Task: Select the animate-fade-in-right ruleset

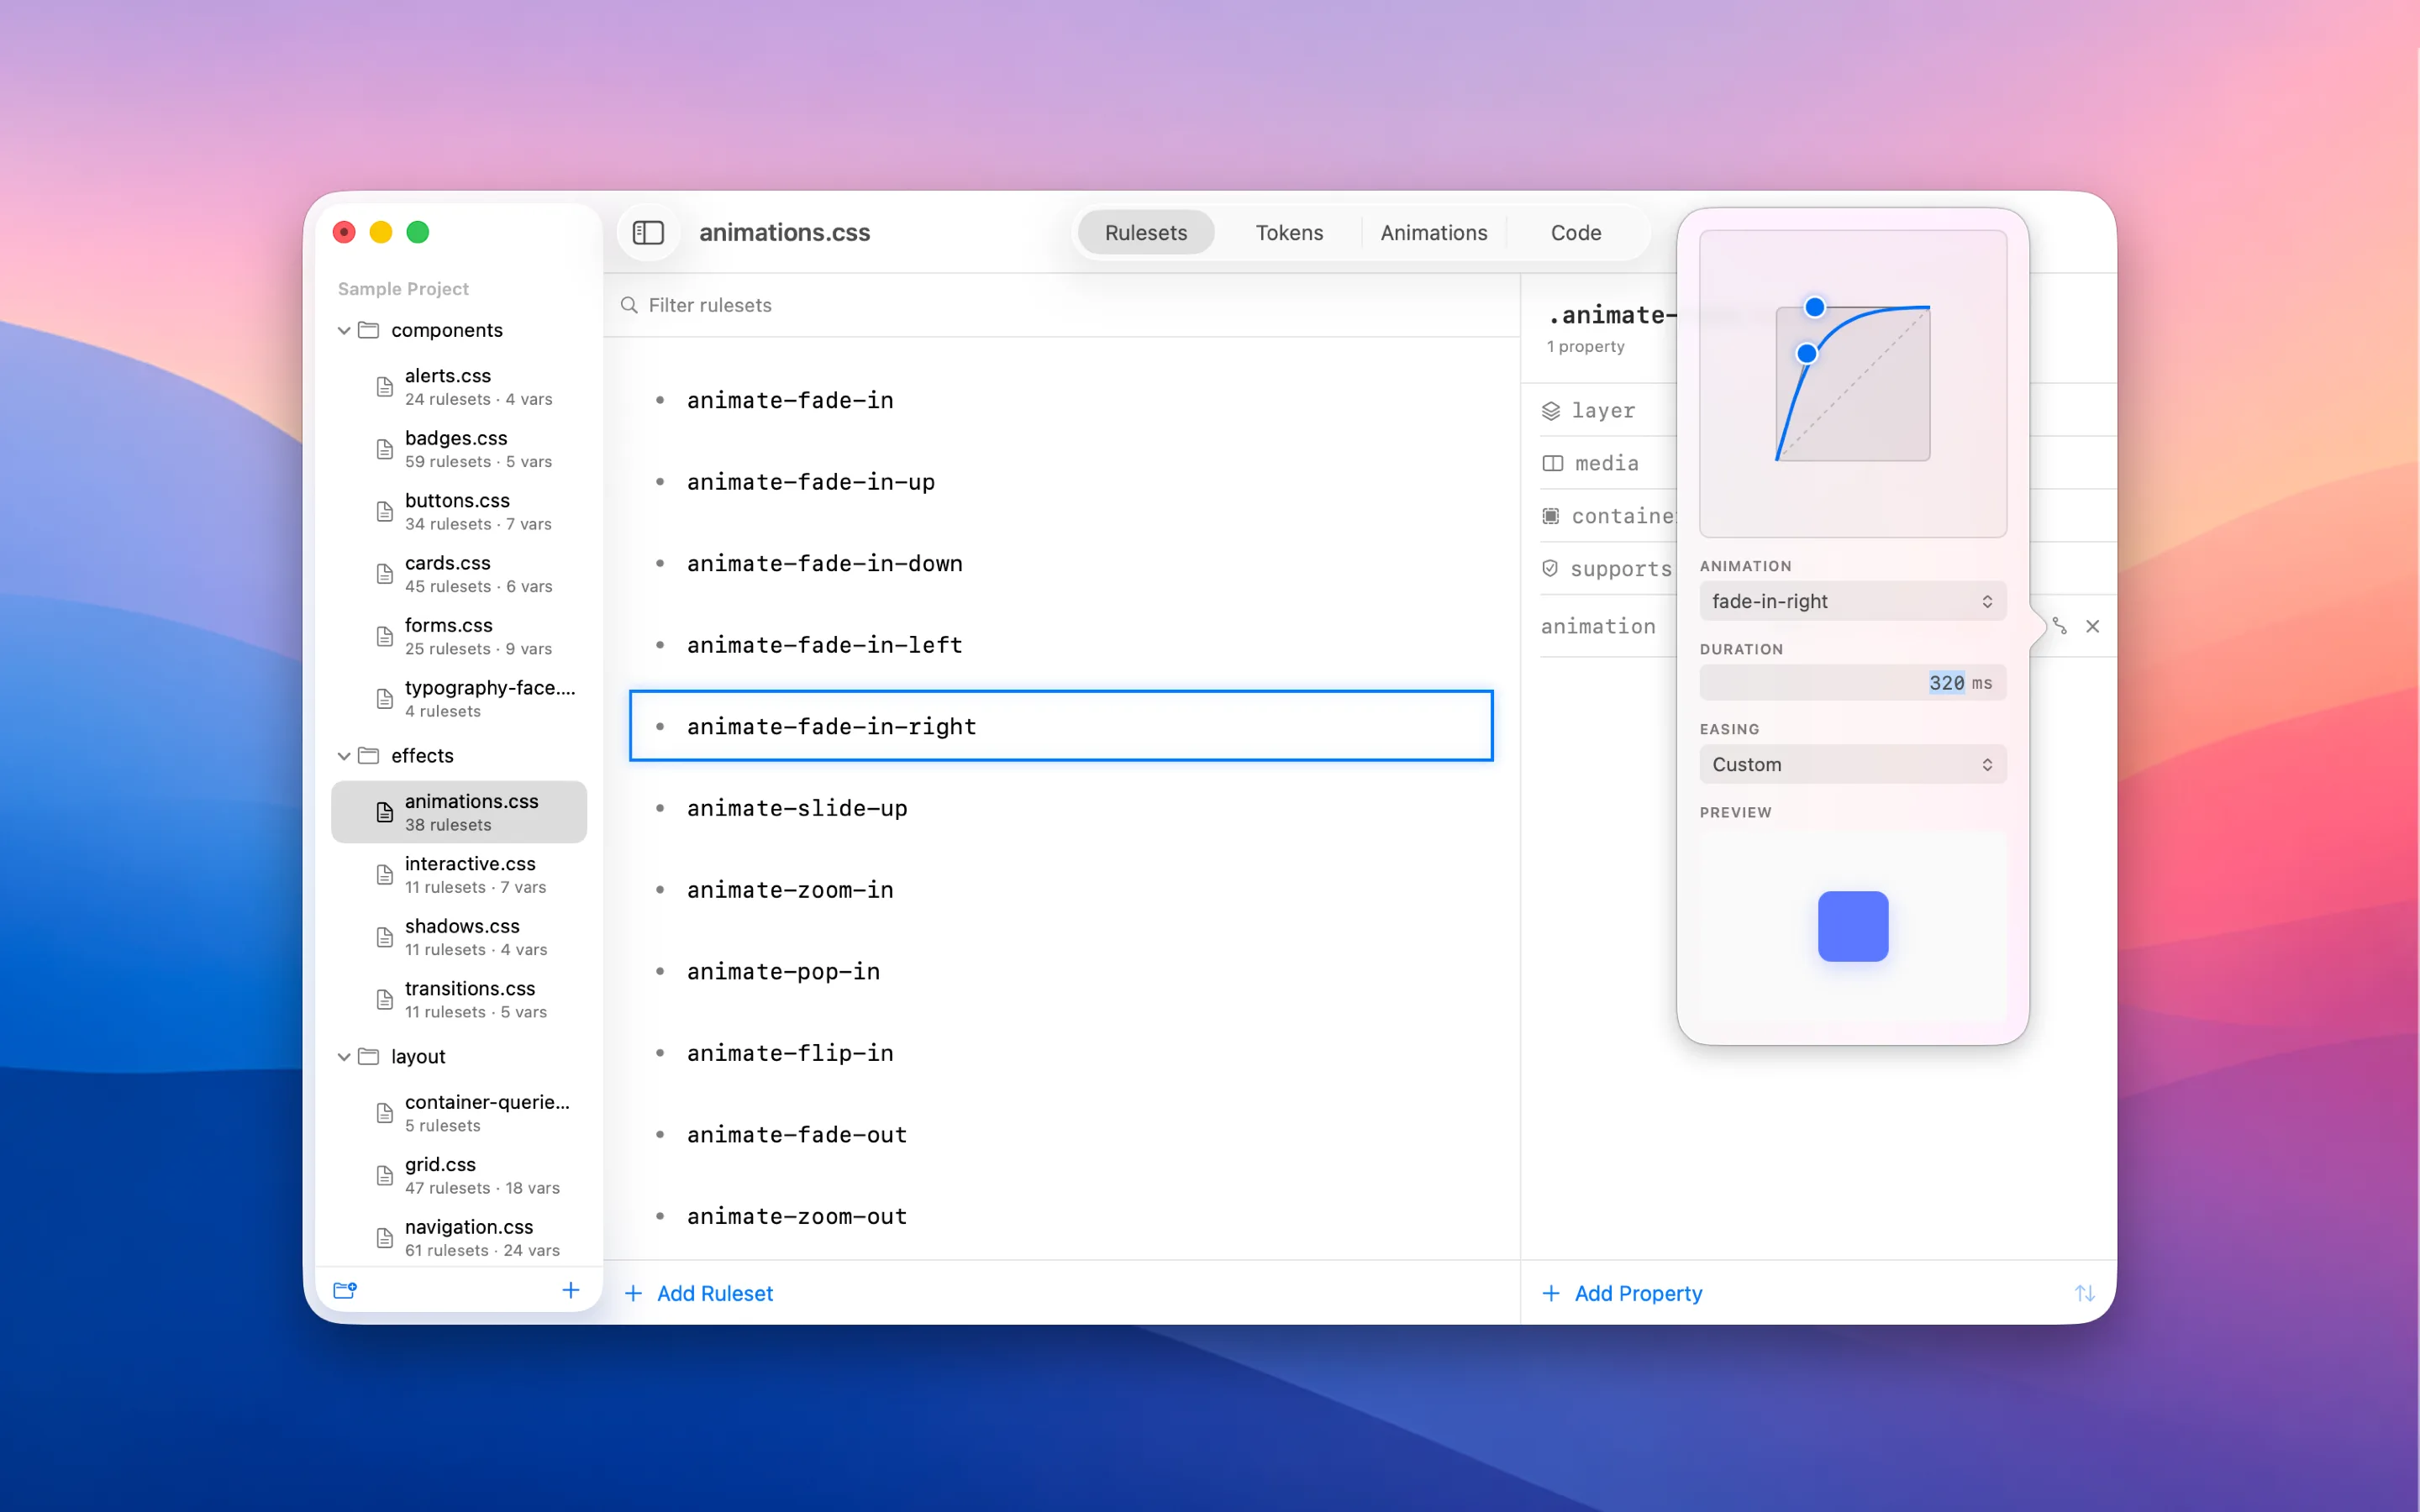Action: [x=1061, y=726]
